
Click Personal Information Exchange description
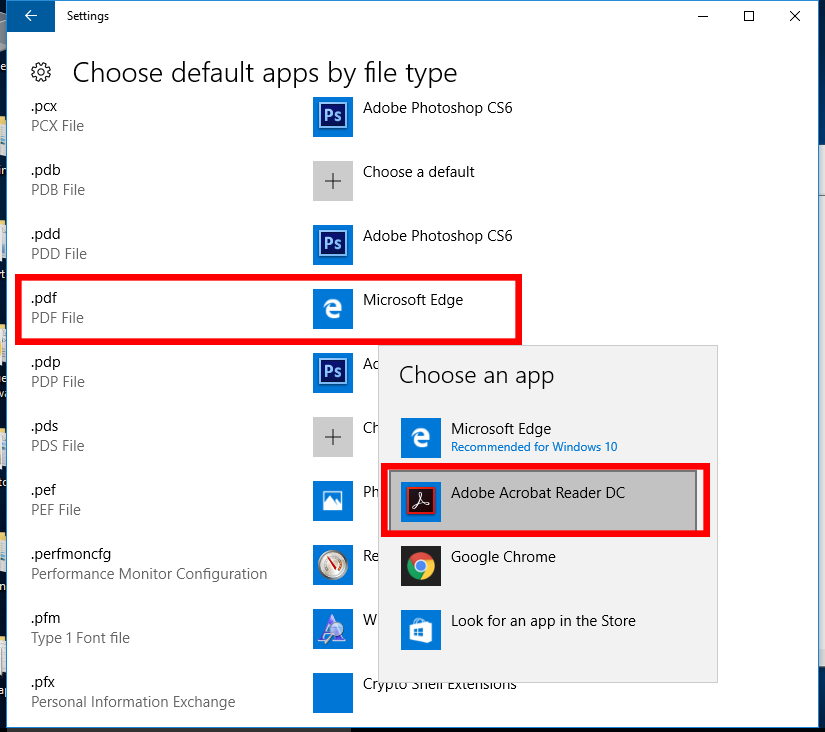133,702
